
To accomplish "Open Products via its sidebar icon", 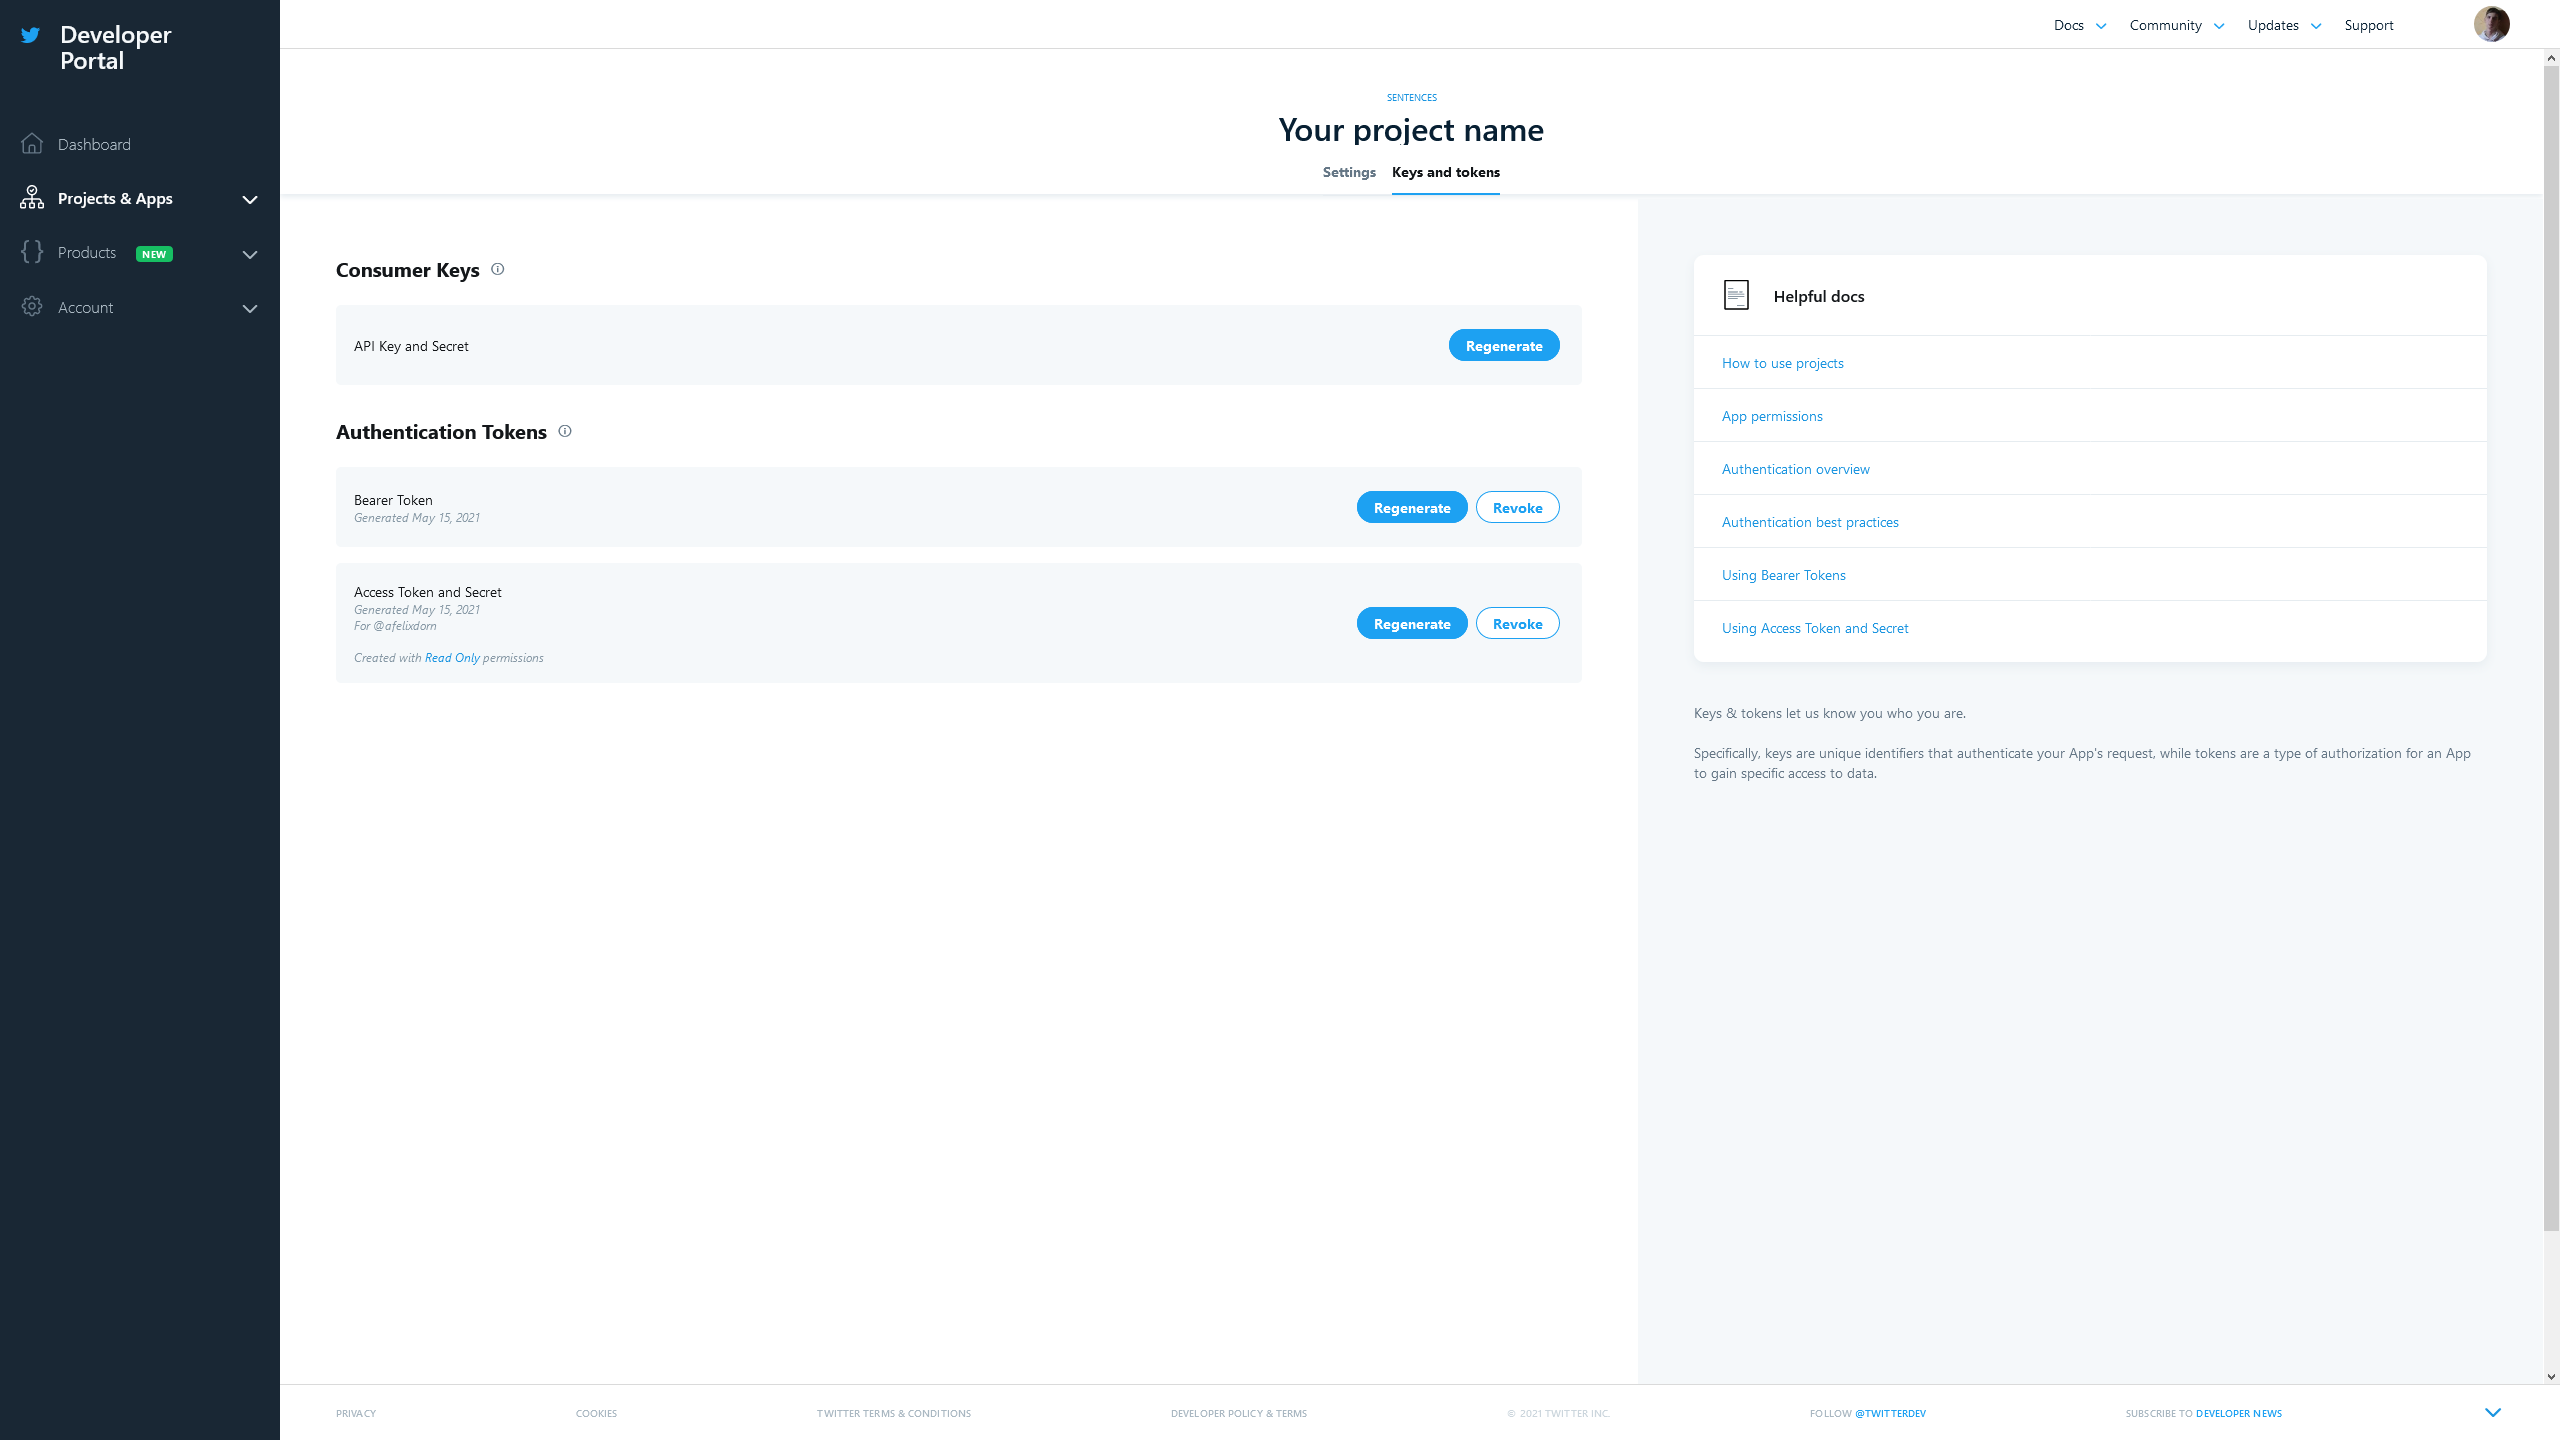I will coord(31,253).
